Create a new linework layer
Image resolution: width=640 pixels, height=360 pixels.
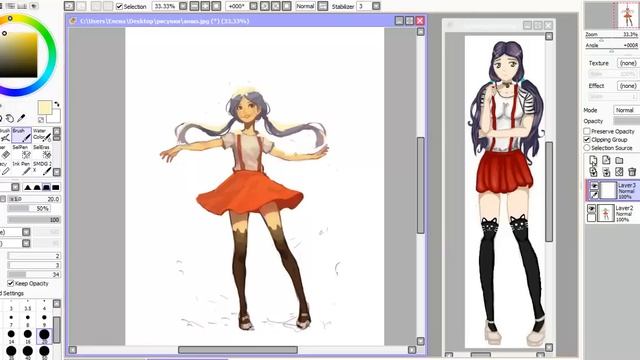coord(606,160)
